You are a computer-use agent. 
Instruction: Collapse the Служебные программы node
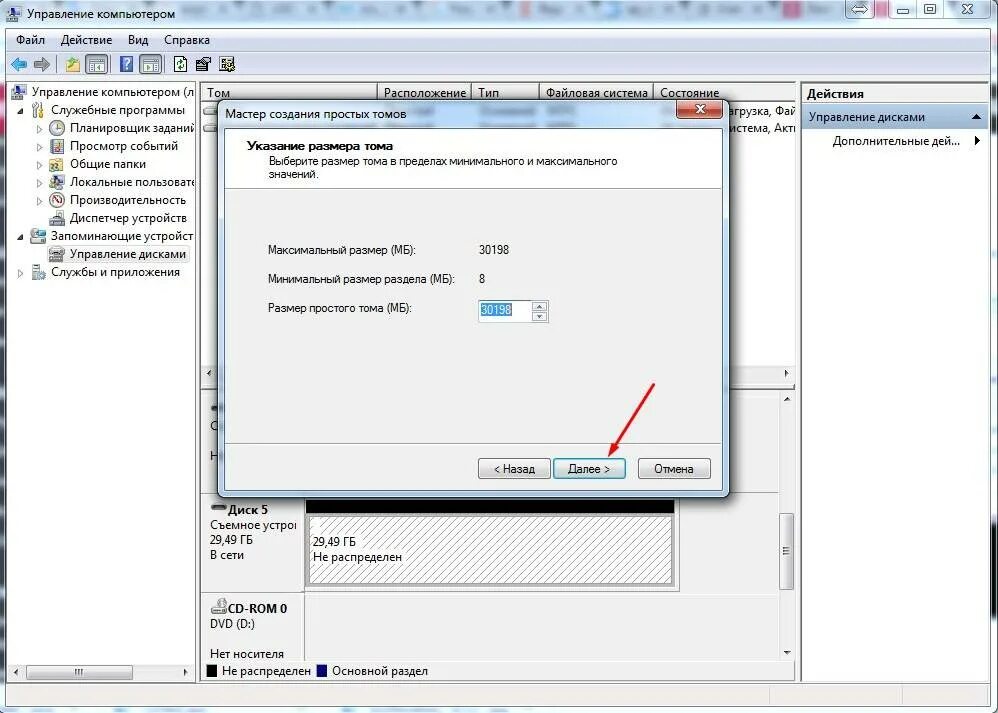click(20, 111)
